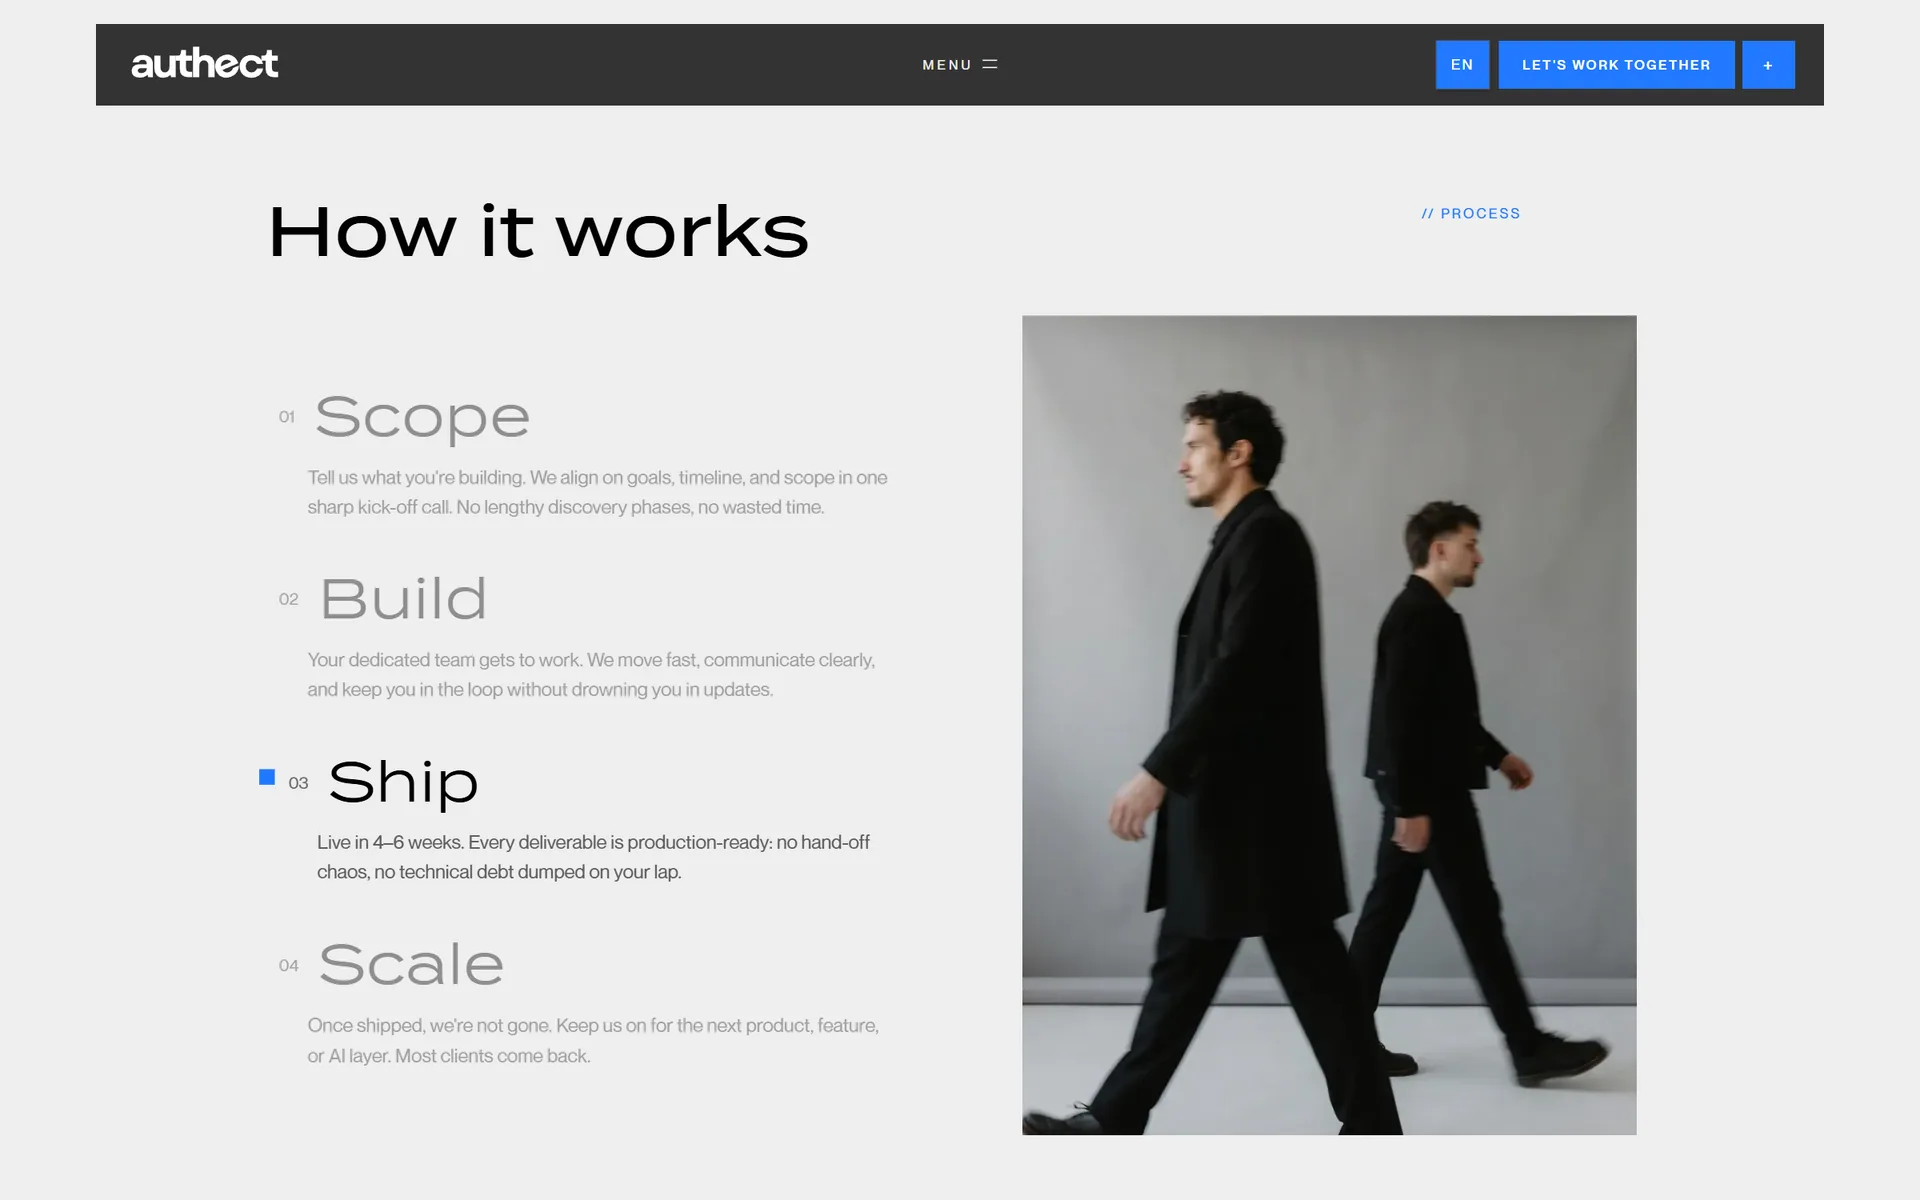This screenshot has height=1200, width=1920.
Task: Click the paragraph starting 'Your dedicated team gets to work'
Action: point(591,675)
